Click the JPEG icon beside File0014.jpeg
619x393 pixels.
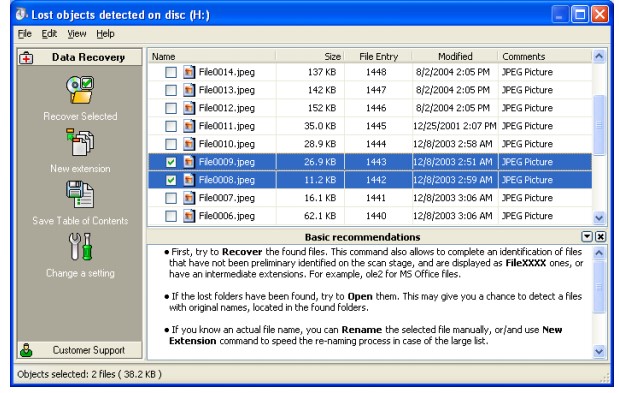189,72
